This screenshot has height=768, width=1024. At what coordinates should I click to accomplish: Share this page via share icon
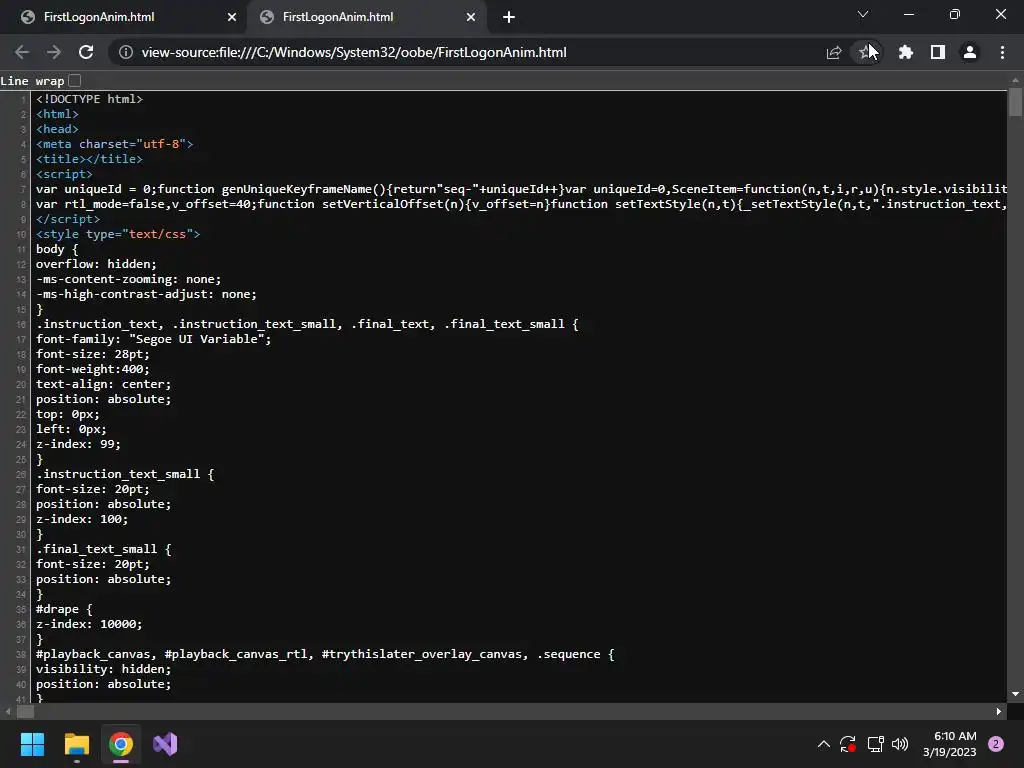point(834,52)
